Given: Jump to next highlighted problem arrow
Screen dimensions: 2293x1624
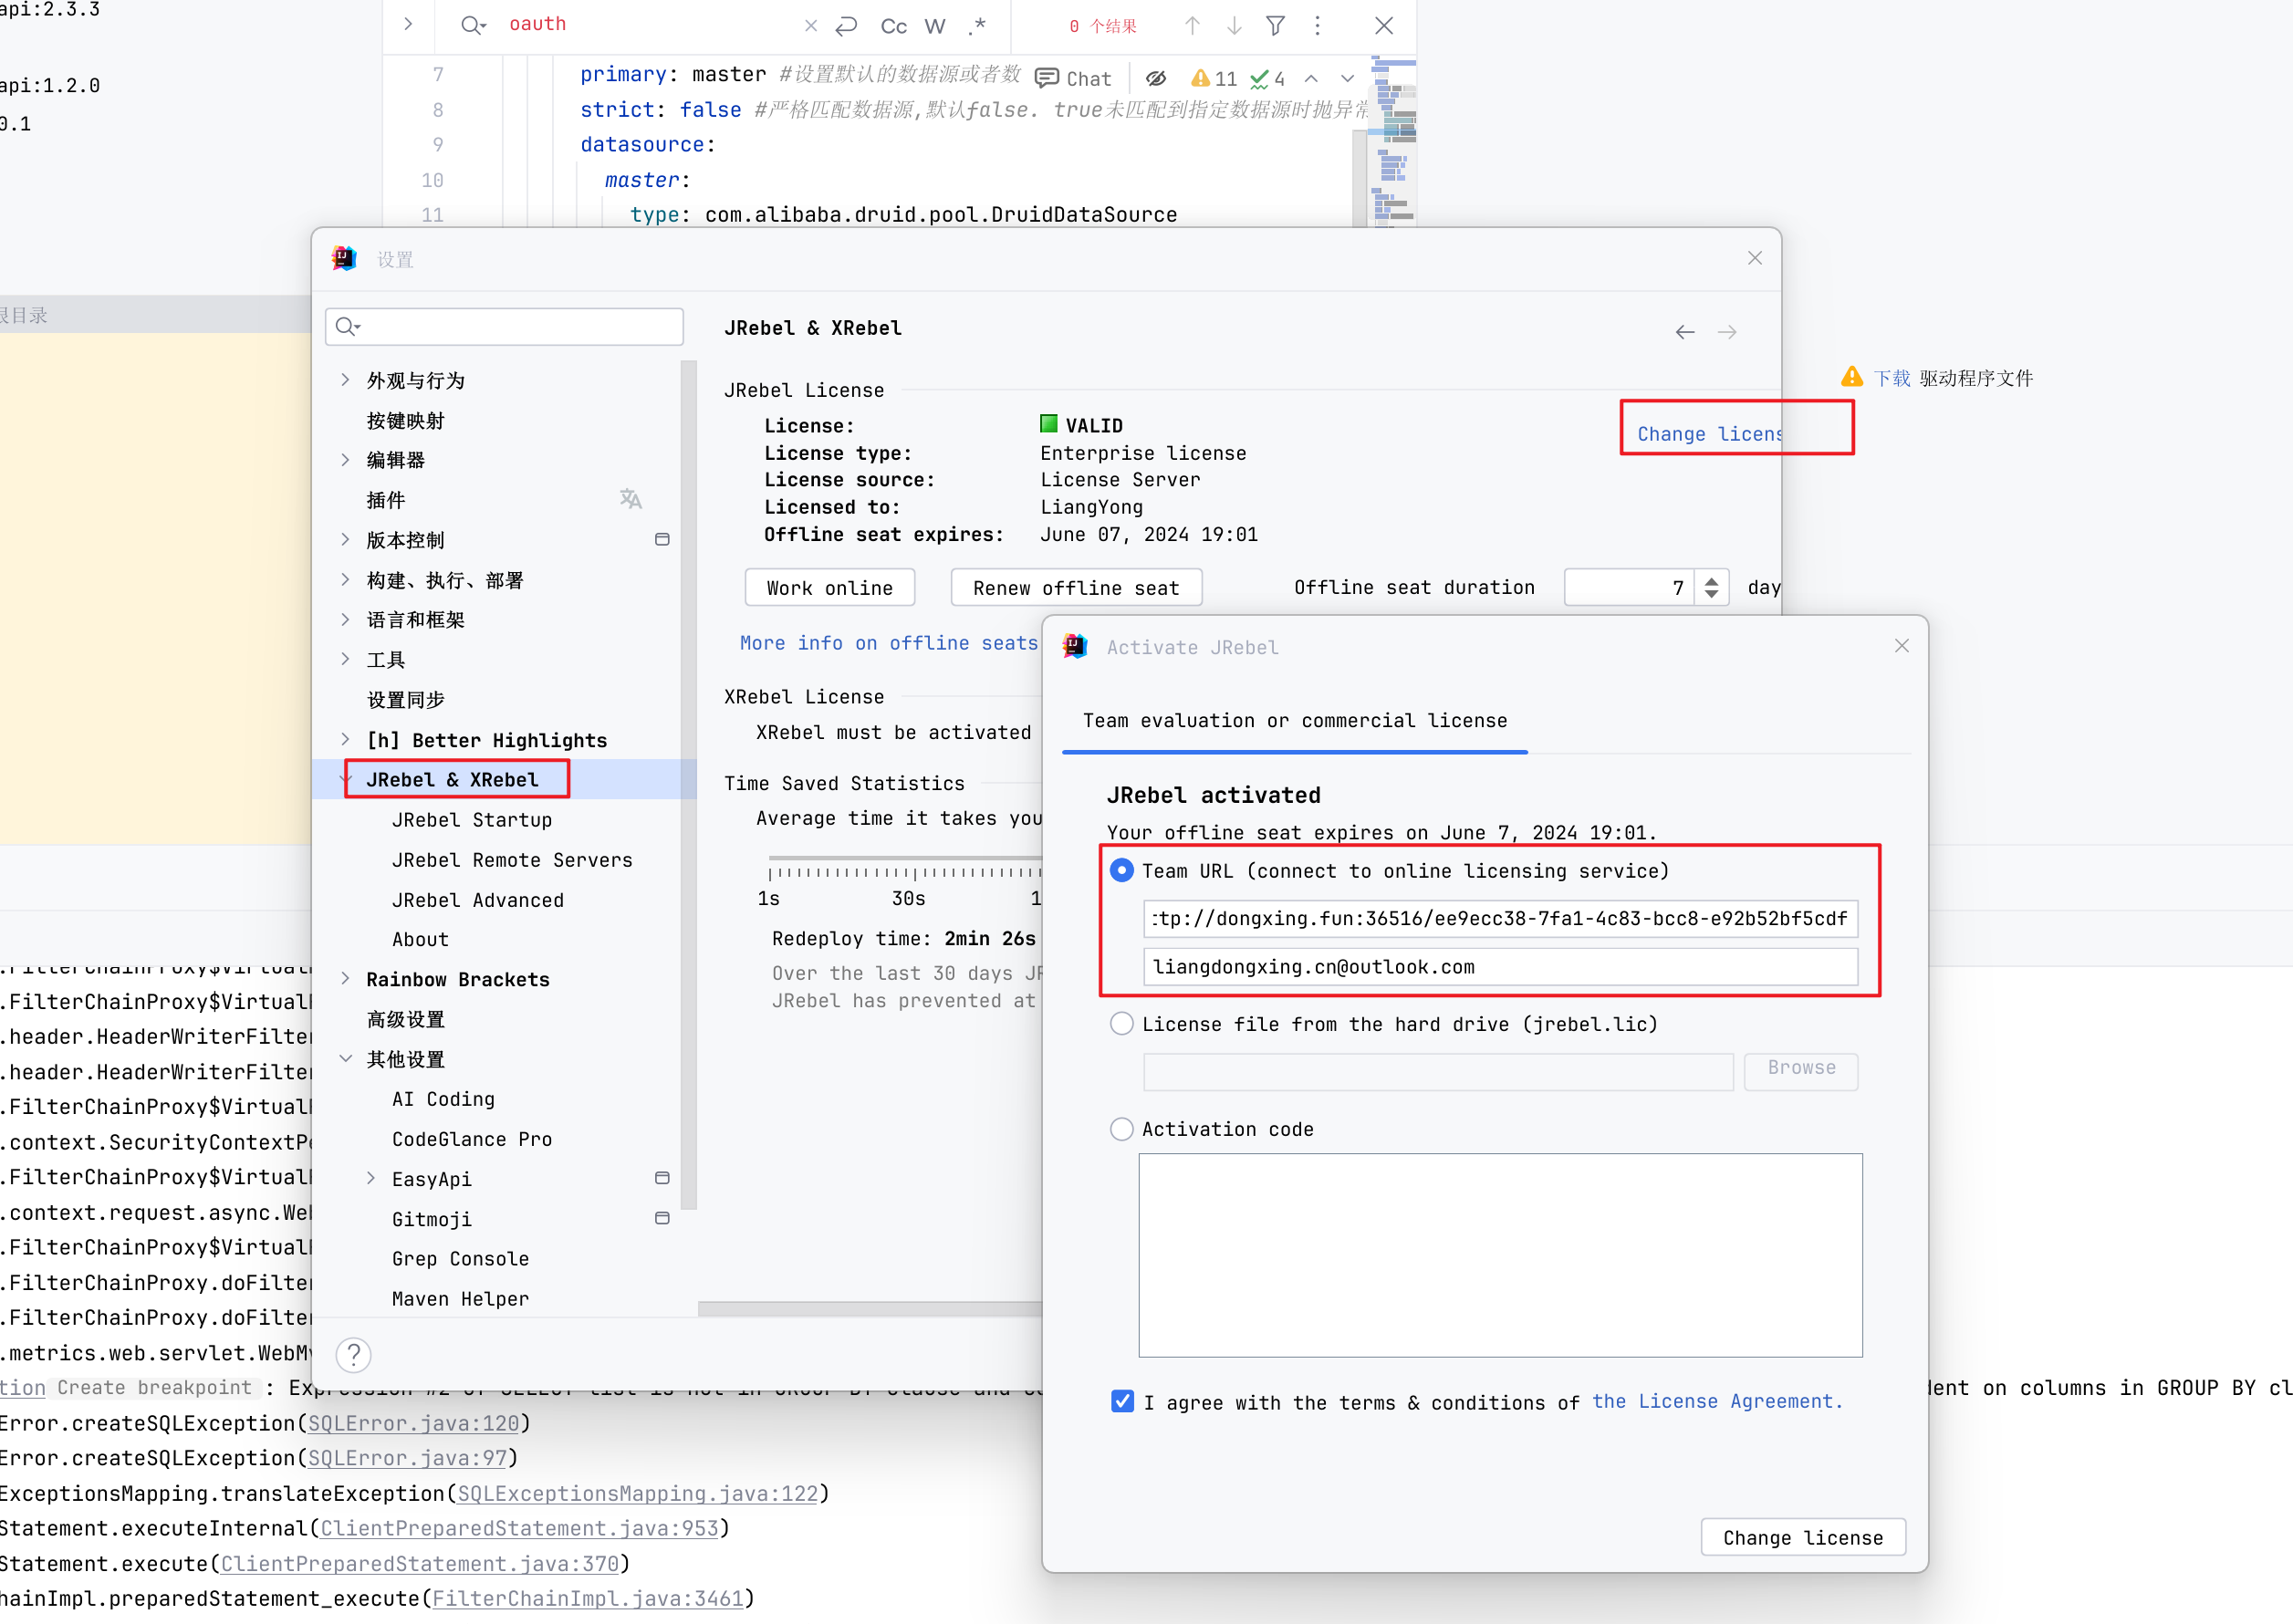Looking at the screenshot, I should tap(1347, 78).
